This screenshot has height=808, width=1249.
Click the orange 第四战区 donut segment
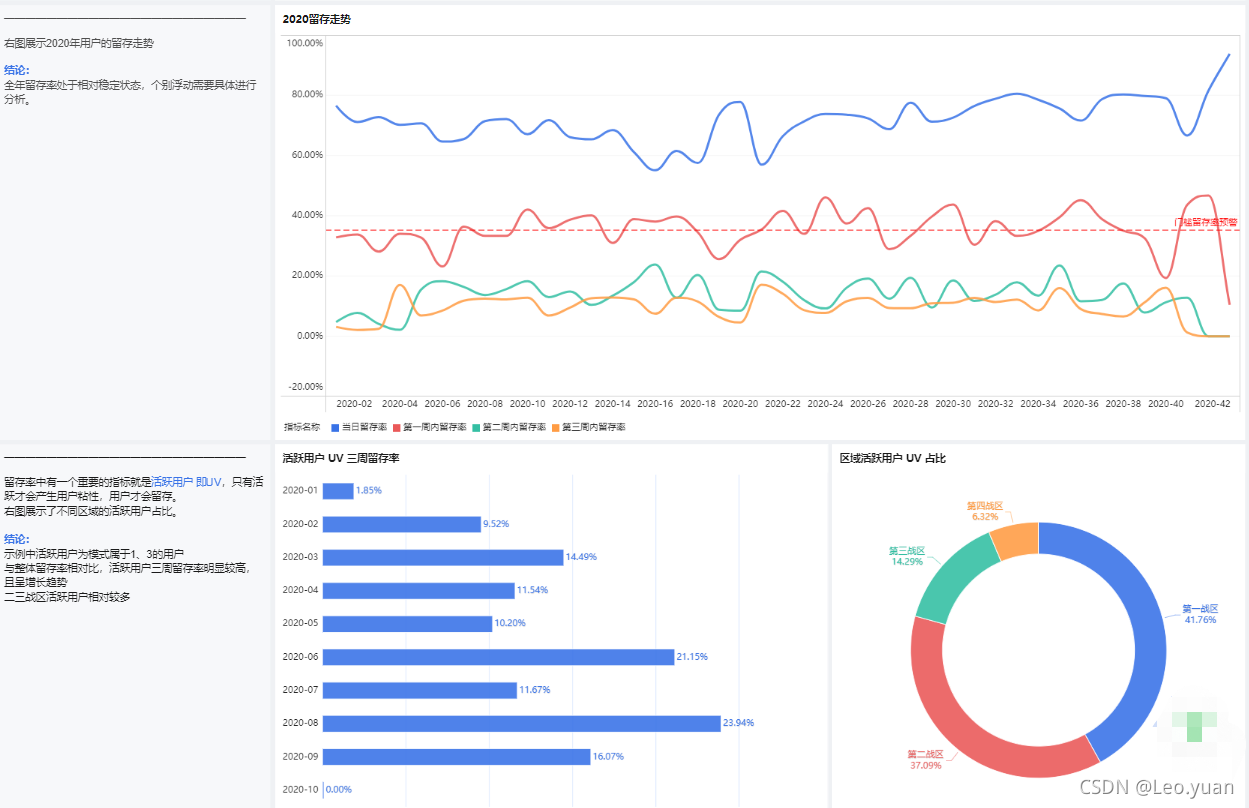click(x=1015, y=539)
